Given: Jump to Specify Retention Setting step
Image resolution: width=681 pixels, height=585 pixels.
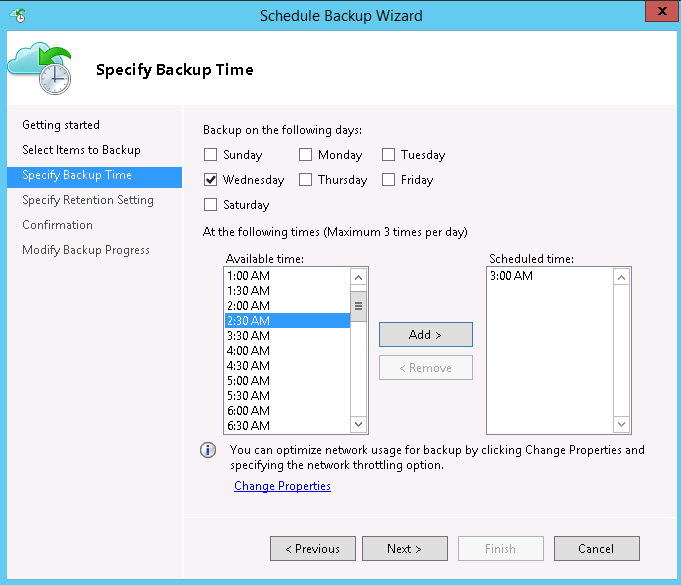Looking at the screenshot, I should pos(88,200).
